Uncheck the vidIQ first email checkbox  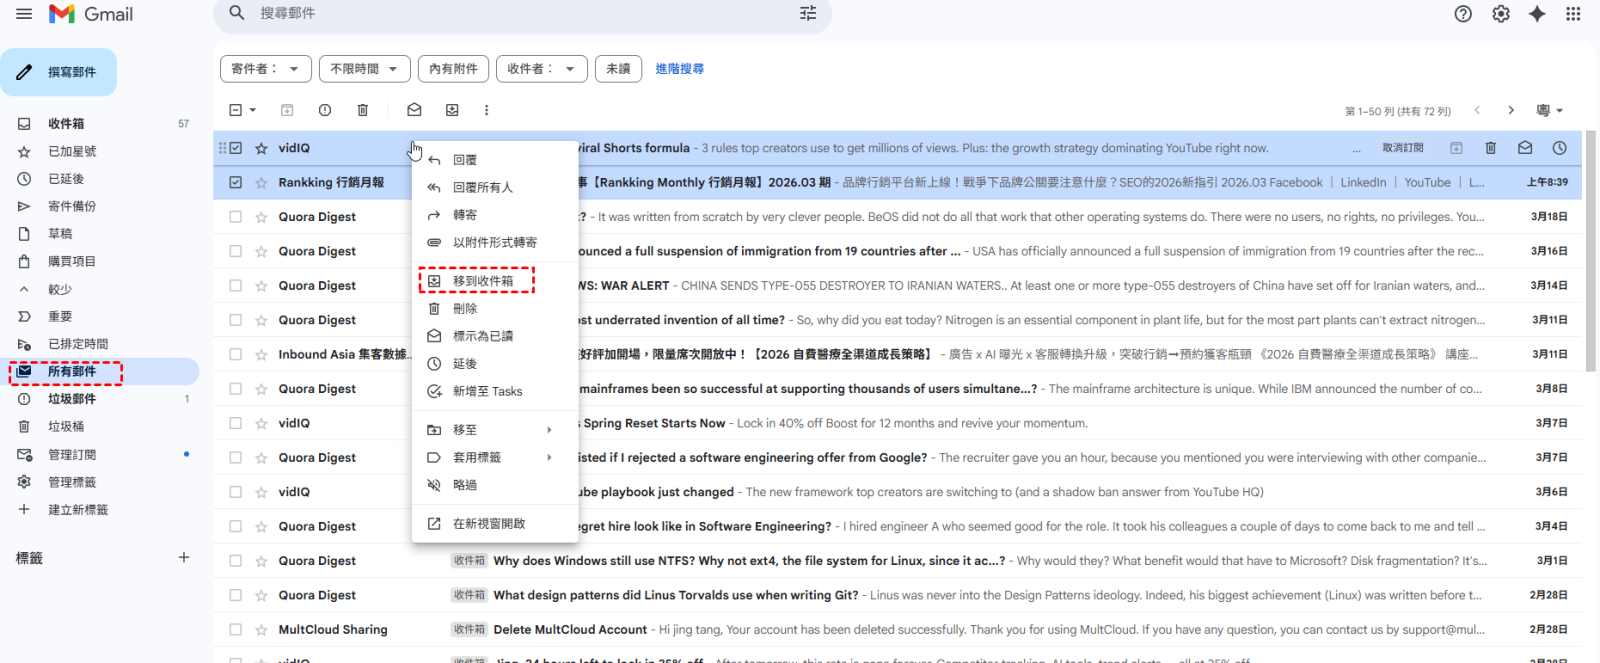click(x=235, y=148)
